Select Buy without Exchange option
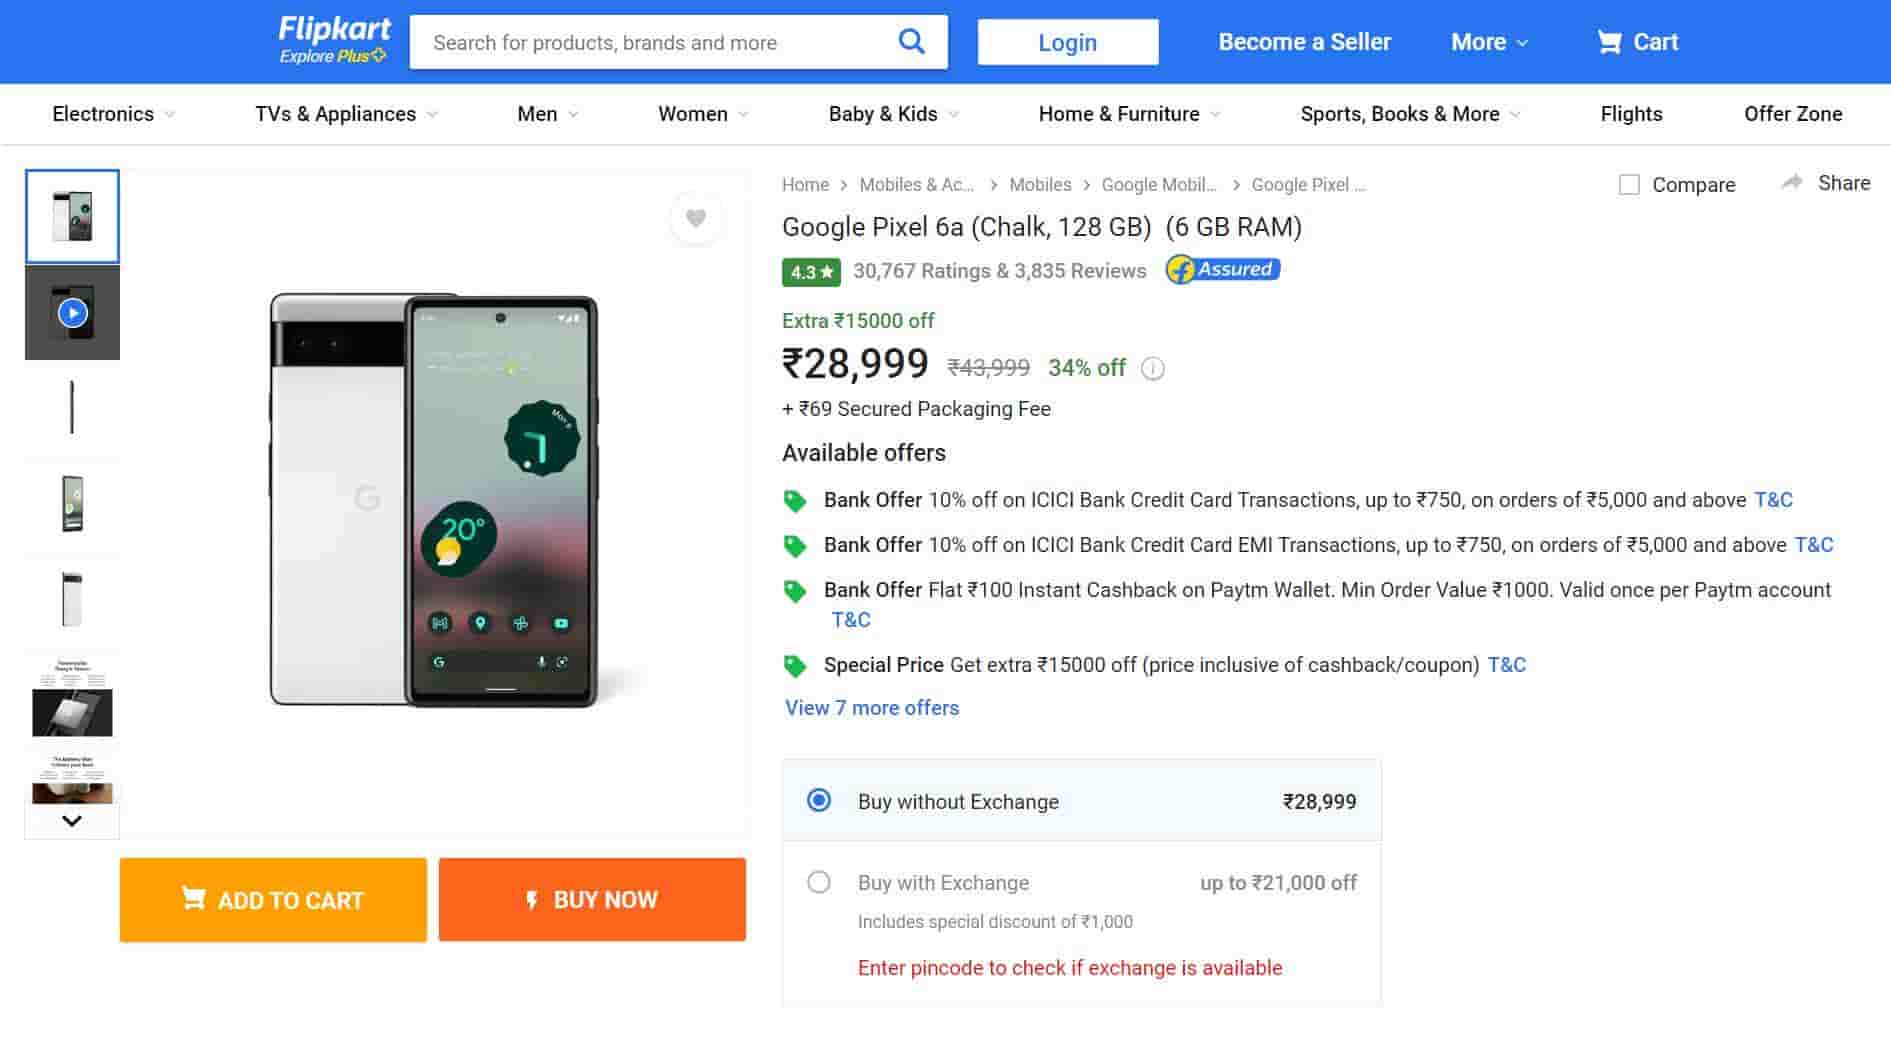The width and height of the screenshot is (1891, 1045). click(x=819, y=800)
